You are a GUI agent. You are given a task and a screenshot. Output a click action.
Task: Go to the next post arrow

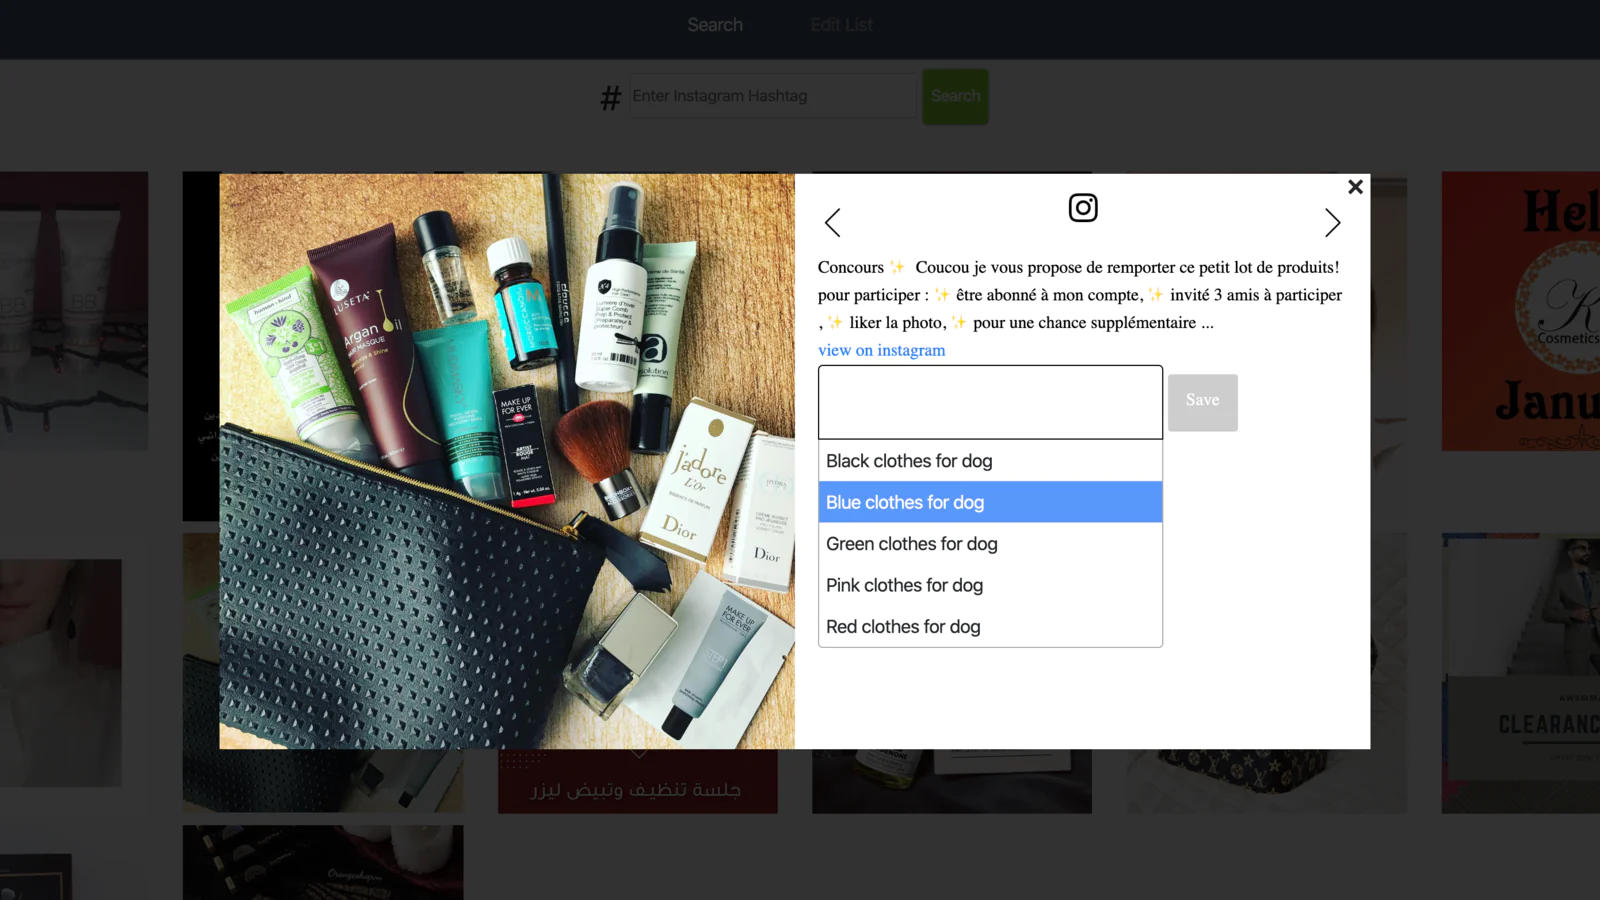point(1332,222)
